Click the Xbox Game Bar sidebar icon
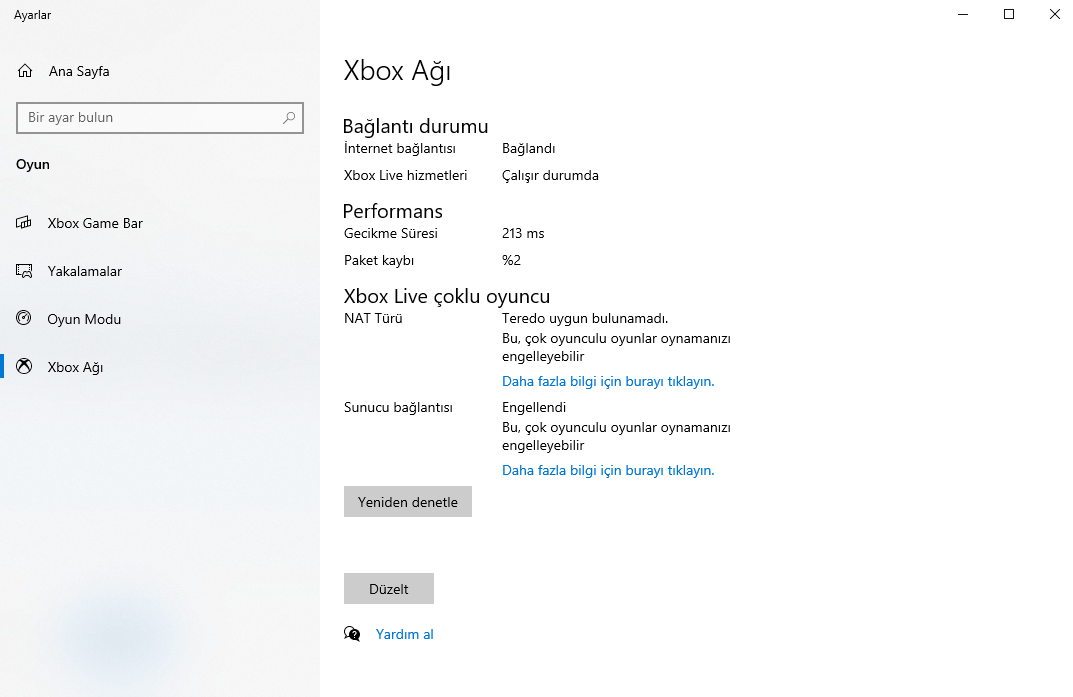The image size is (1073, 697). click(x=24, y=222)
